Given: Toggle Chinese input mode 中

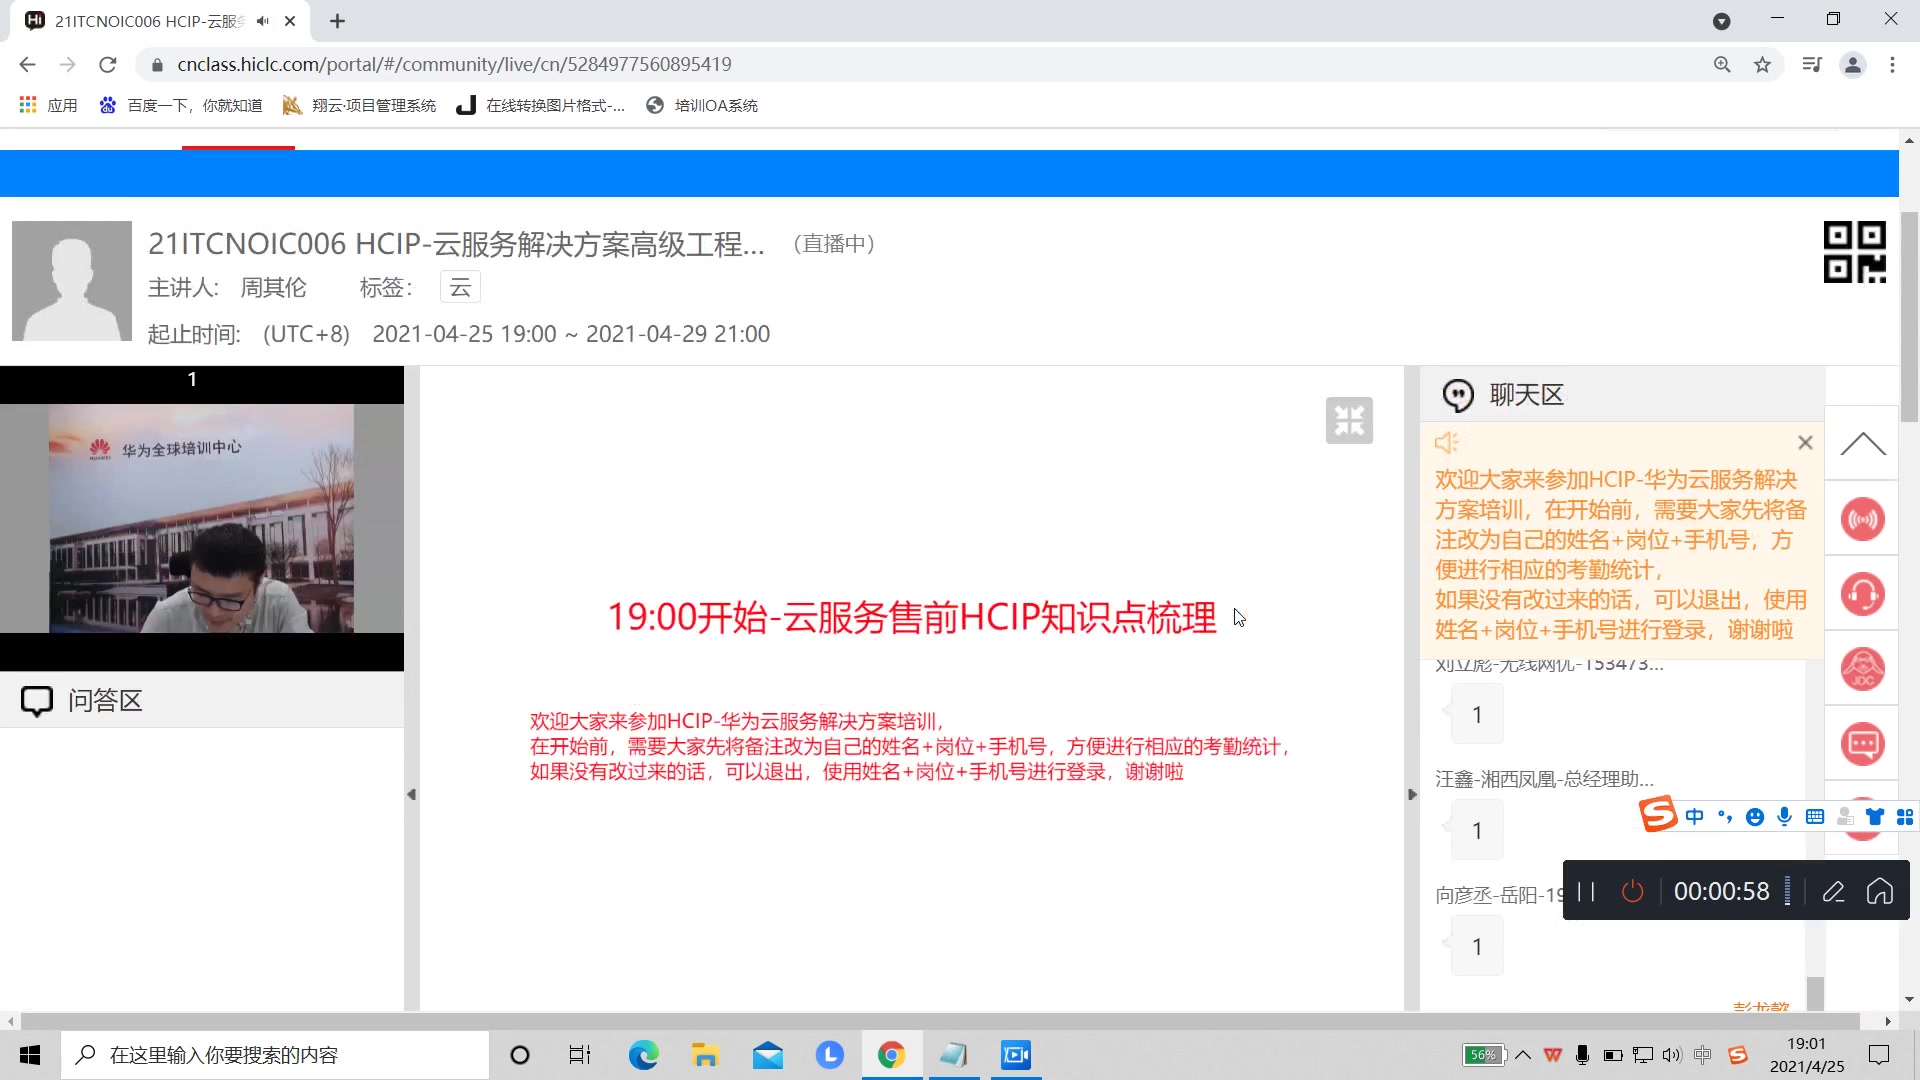Looking at the screenshot, I should point(1694,817).
